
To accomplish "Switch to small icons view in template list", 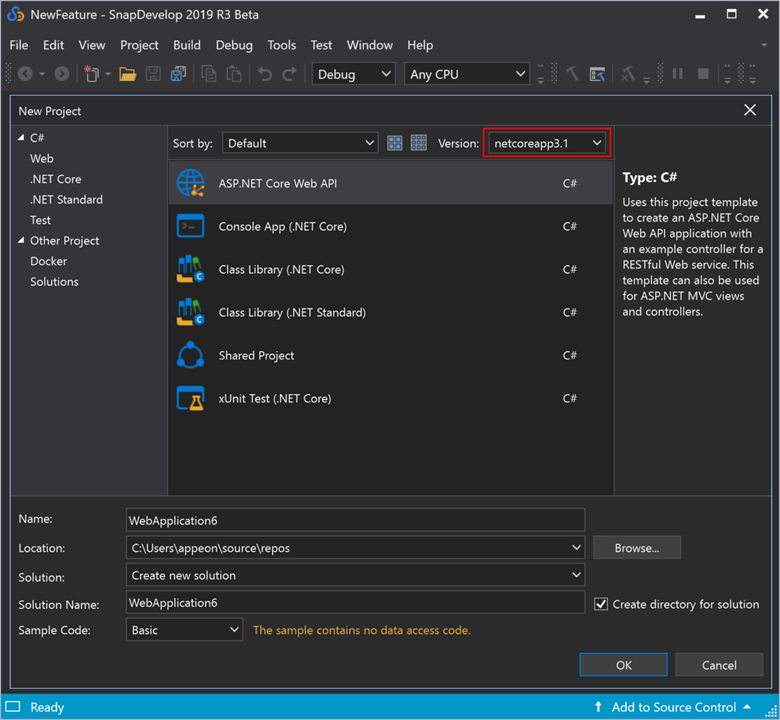I will click(x=419, y=143).
